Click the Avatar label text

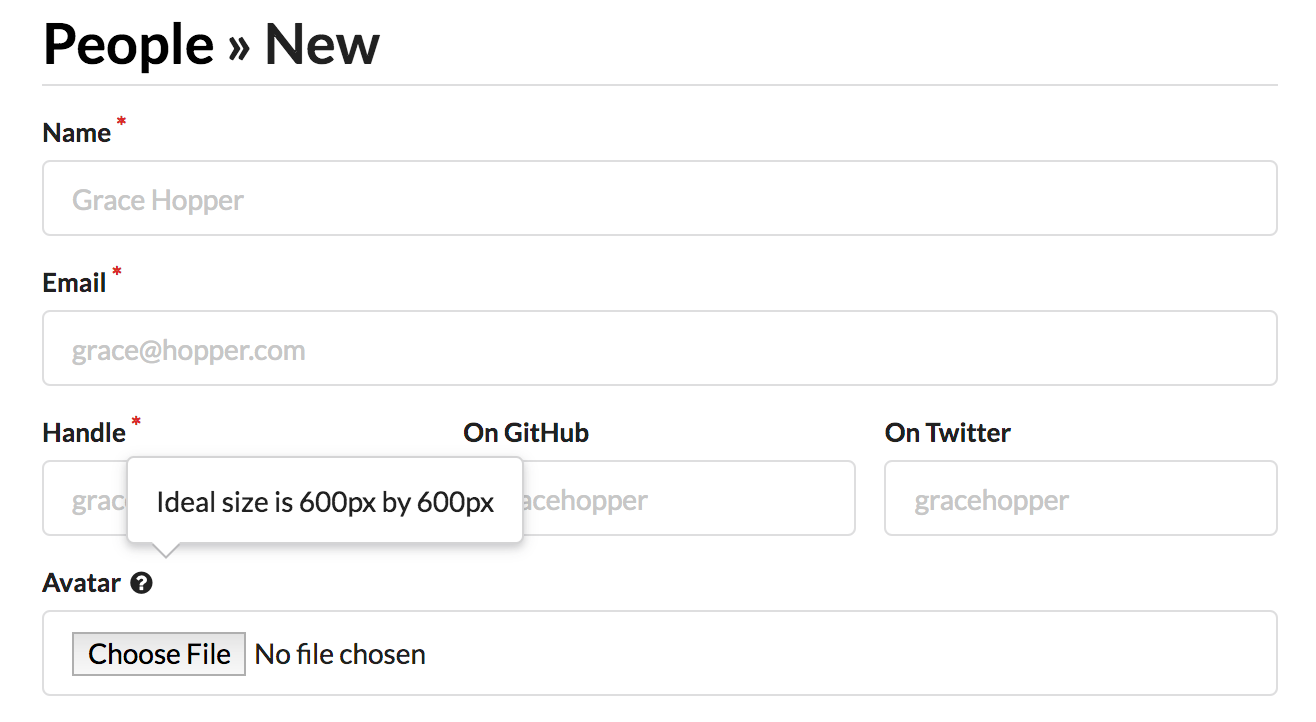point(82,583)
